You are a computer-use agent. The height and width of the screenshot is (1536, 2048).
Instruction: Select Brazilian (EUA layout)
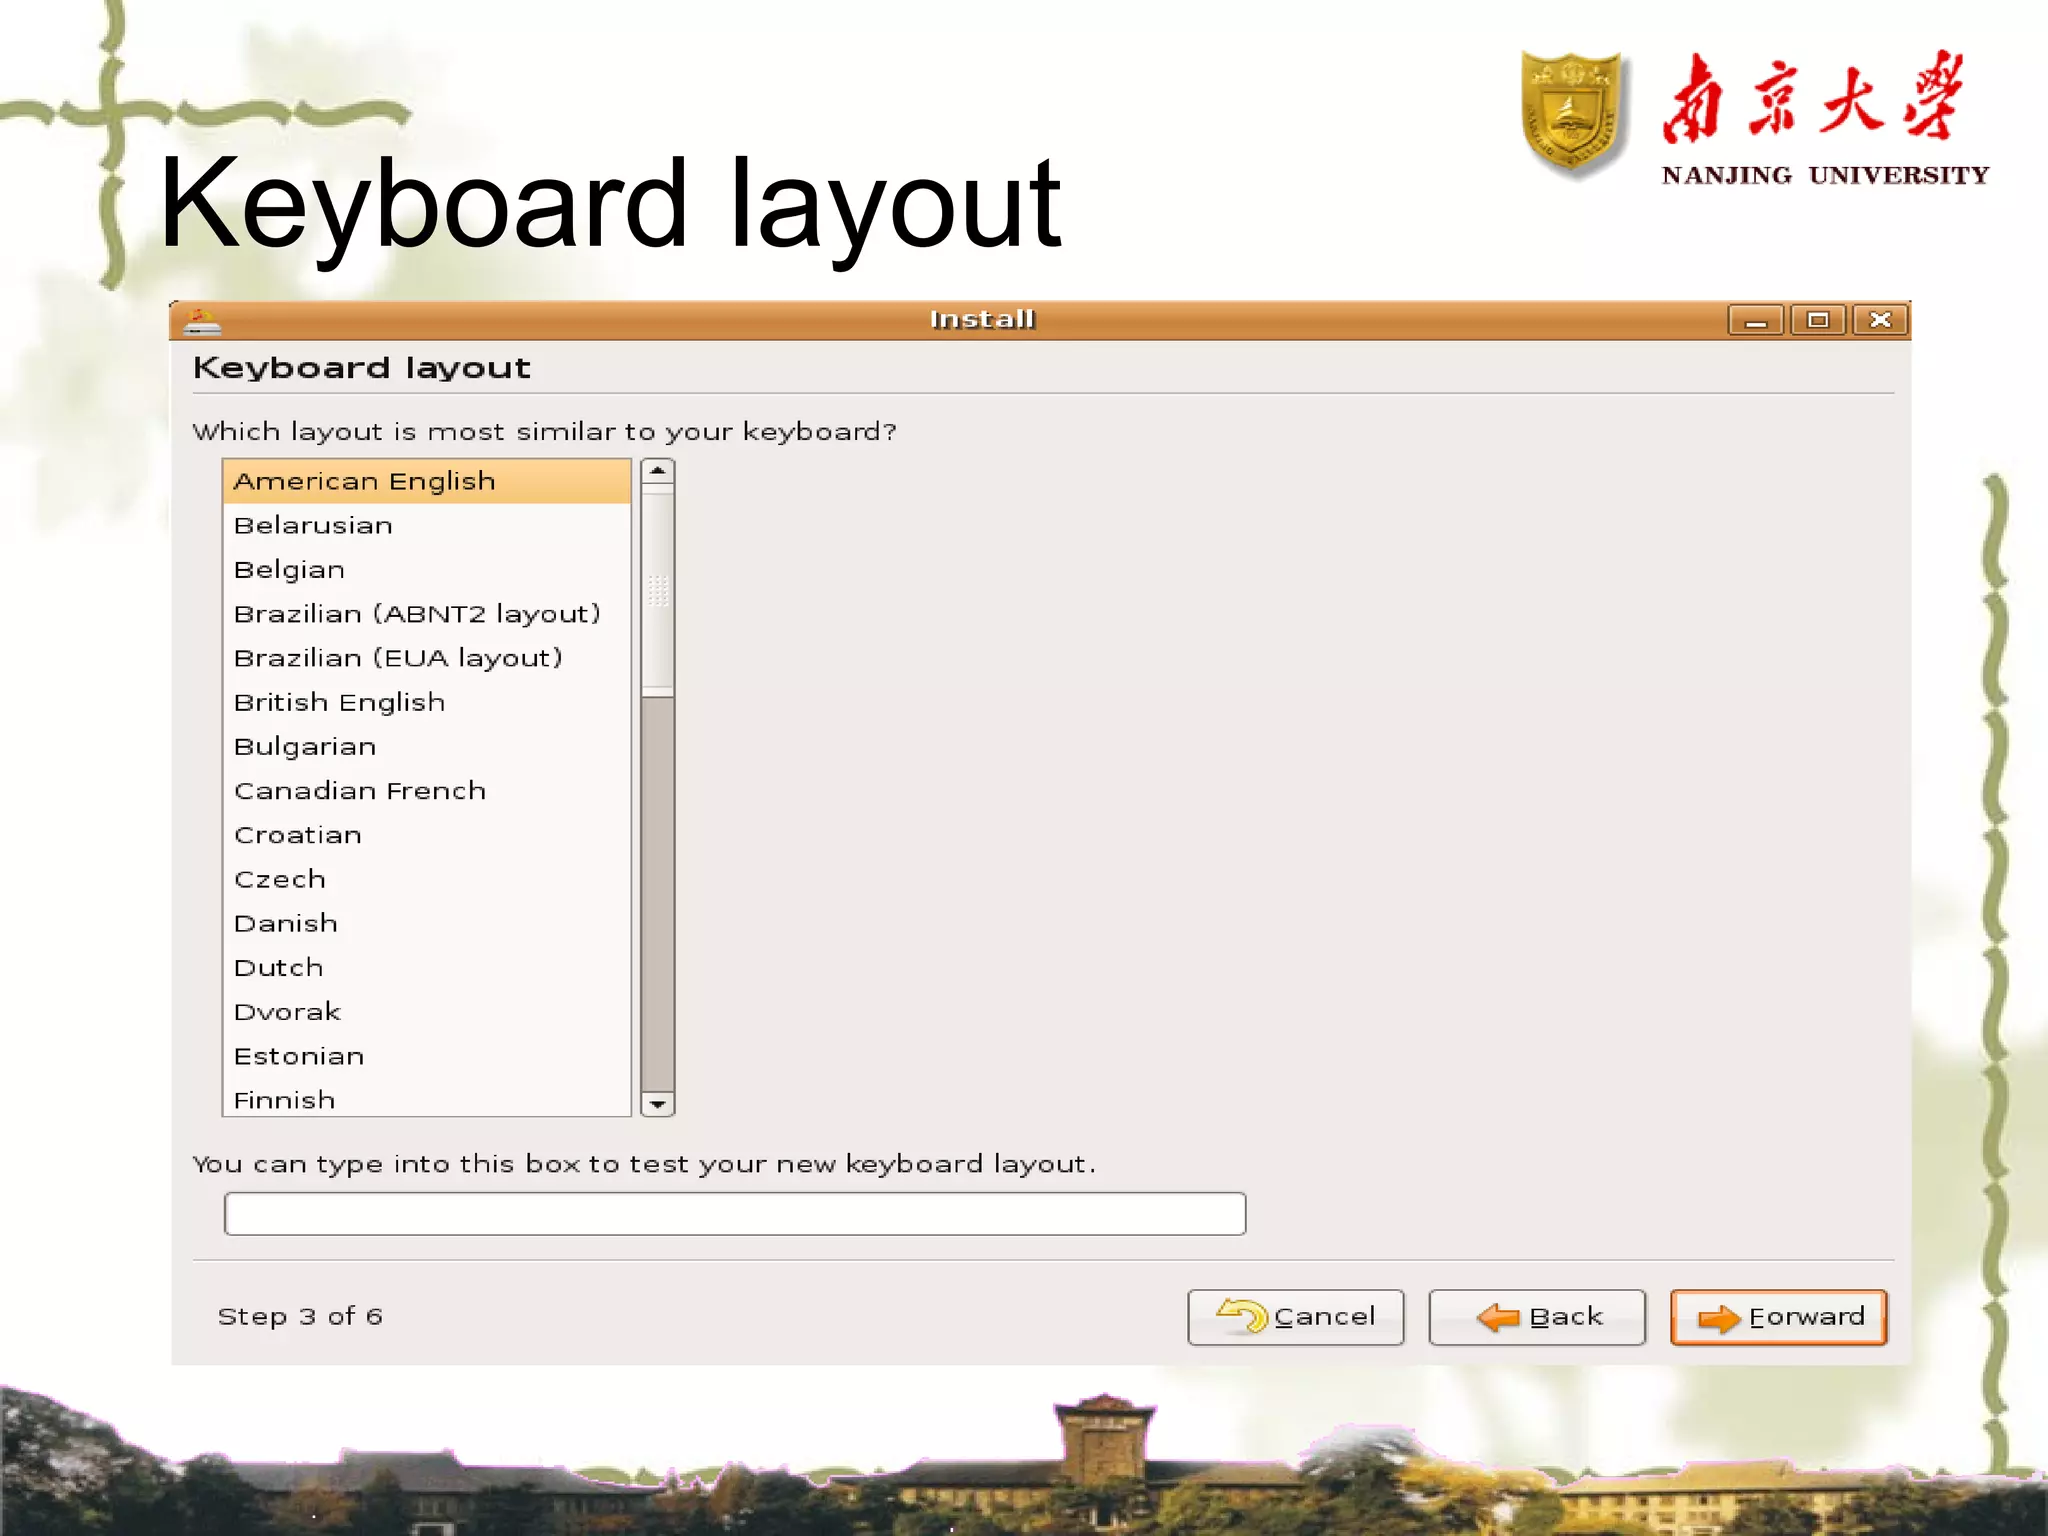tap(427, 658)
